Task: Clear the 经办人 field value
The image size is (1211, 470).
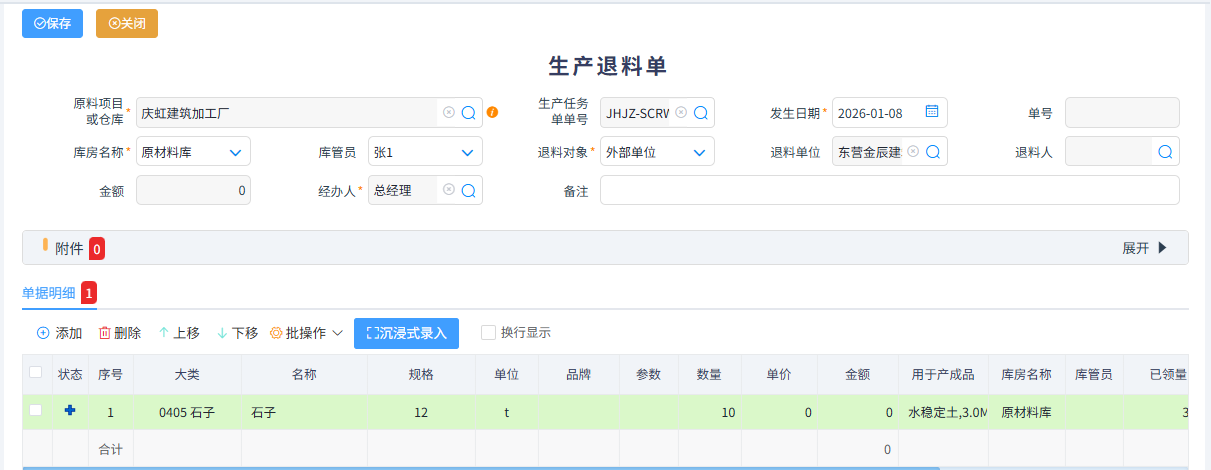Action: pyautogui.click(x=449, y=190)
